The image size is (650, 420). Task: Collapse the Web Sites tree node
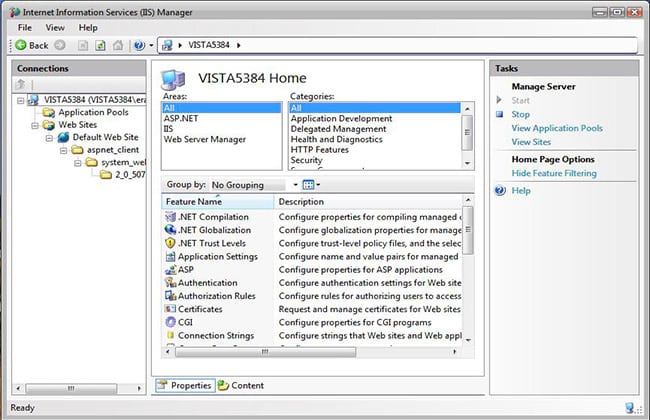(x=35, y=126)
